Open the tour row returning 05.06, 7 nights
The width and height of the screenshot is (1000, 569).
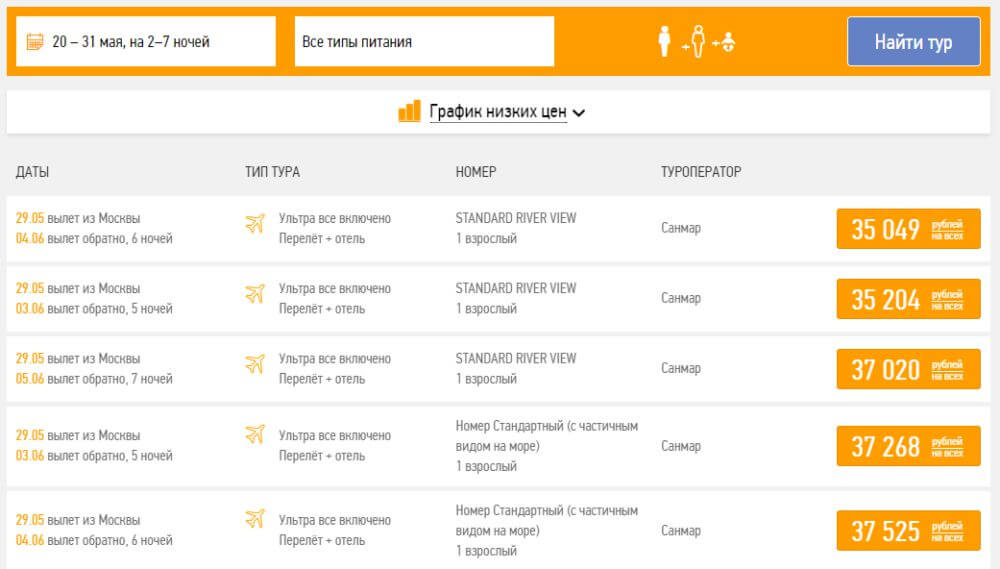pyautogui.click(x=498, y=369)
